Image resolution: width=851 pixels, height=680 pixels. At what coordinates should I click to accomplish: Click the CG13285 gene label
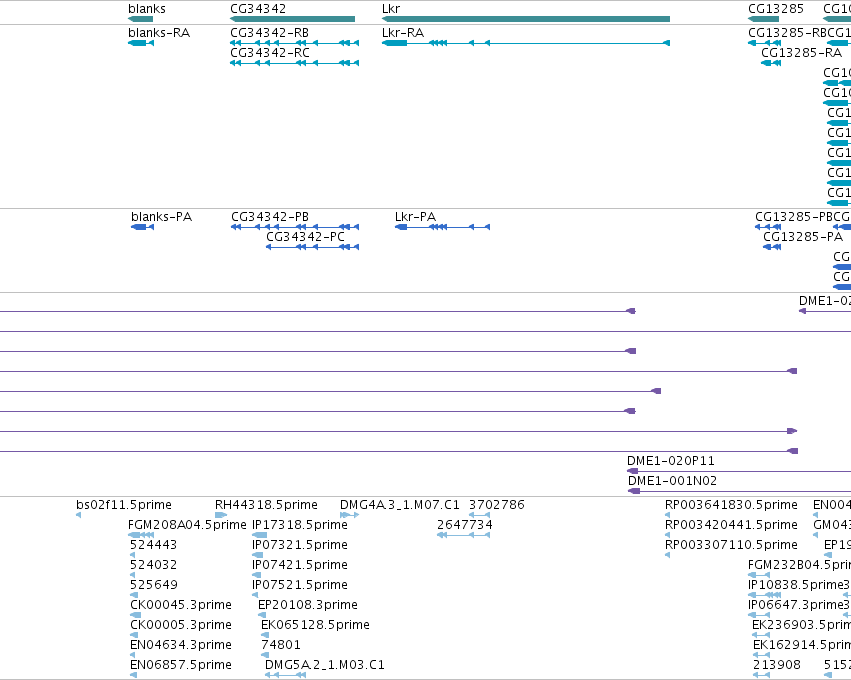click(x=776, y=9)
